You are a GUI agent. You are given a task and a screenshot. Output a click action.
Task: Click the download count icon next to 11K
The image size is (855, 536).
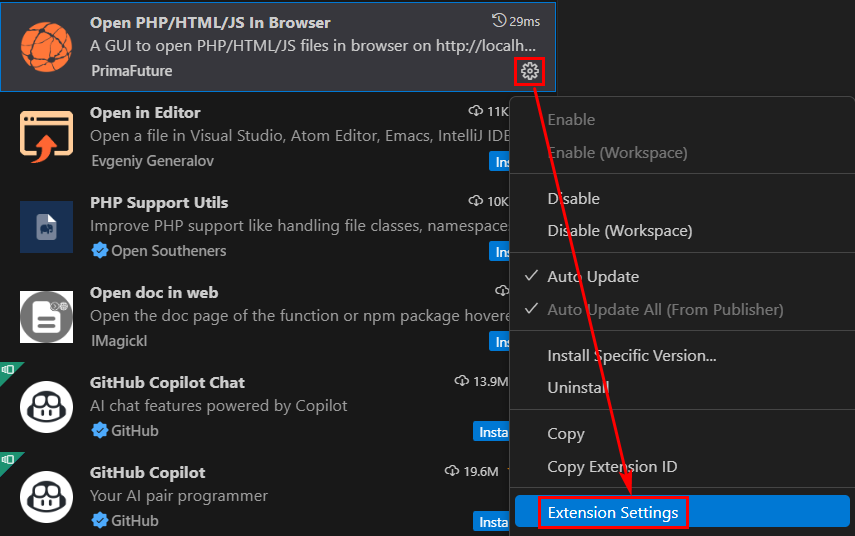pos(475,111)
